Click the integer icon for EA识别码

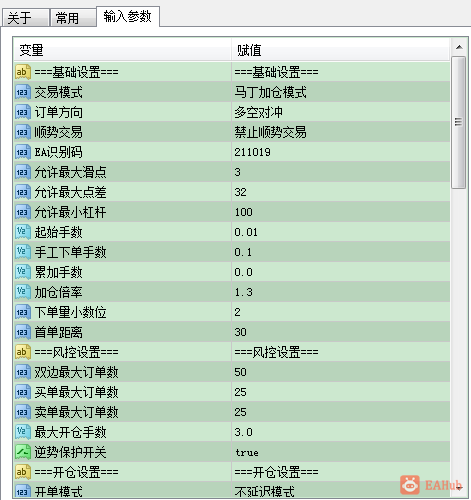(x=23, y=152)
